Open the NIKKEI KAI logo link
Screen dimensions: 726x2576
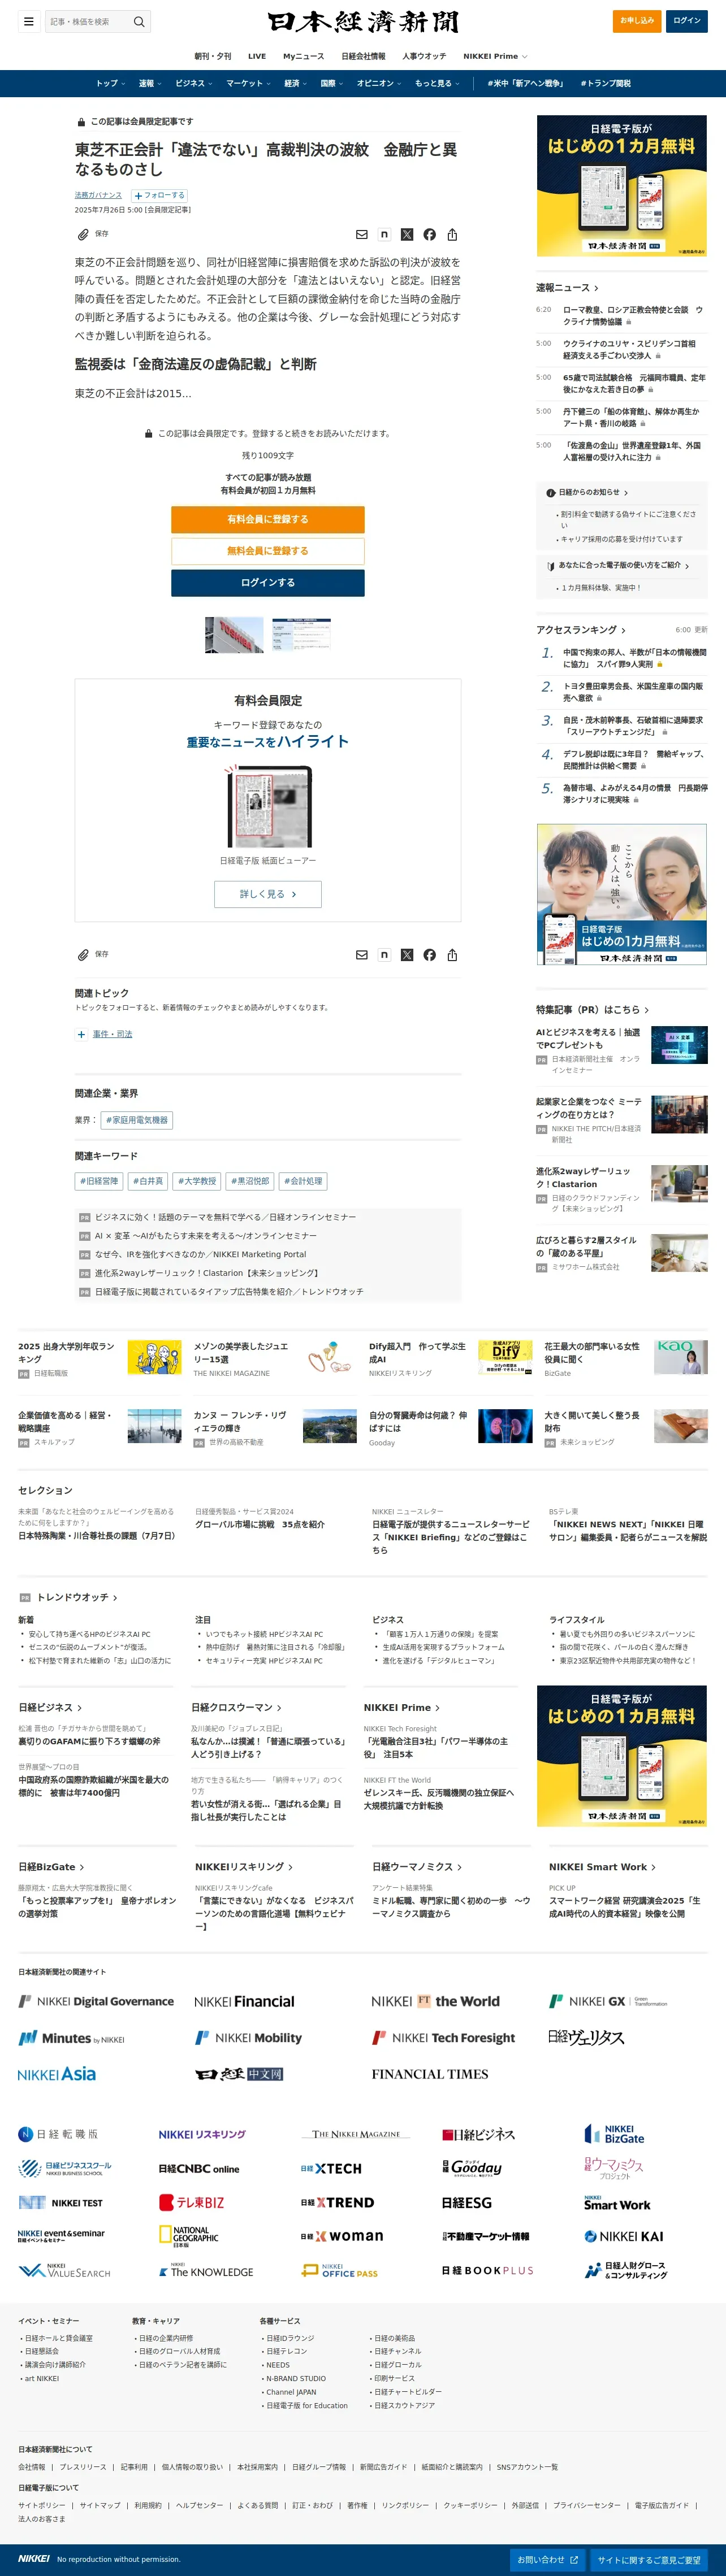tap(624, 2236)
